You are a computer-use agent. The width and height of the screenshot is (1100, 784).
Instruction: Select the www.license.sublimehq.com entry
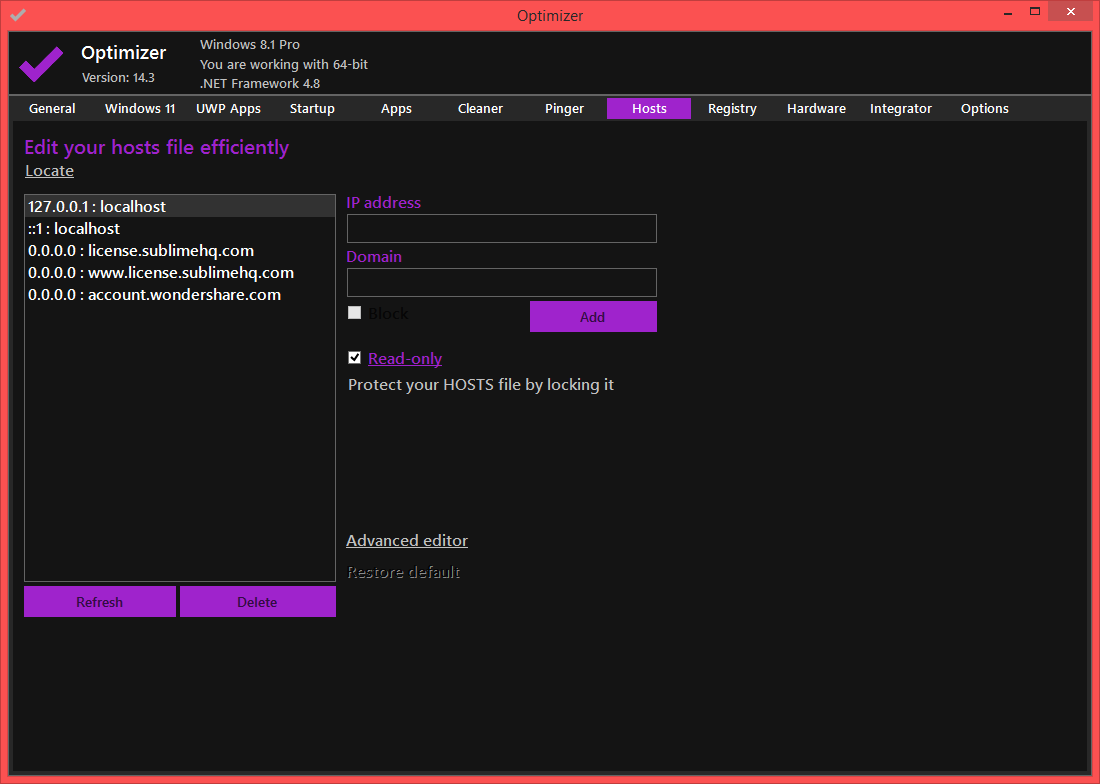coord(161,273)
